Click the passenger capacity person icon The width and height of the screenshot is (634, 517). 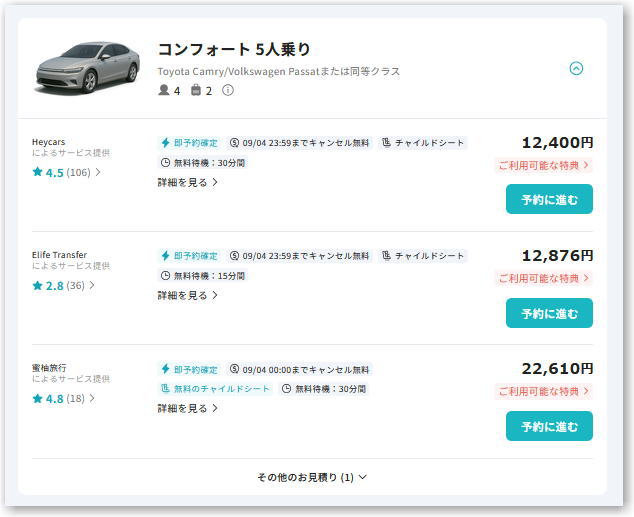tap(164, 90)
